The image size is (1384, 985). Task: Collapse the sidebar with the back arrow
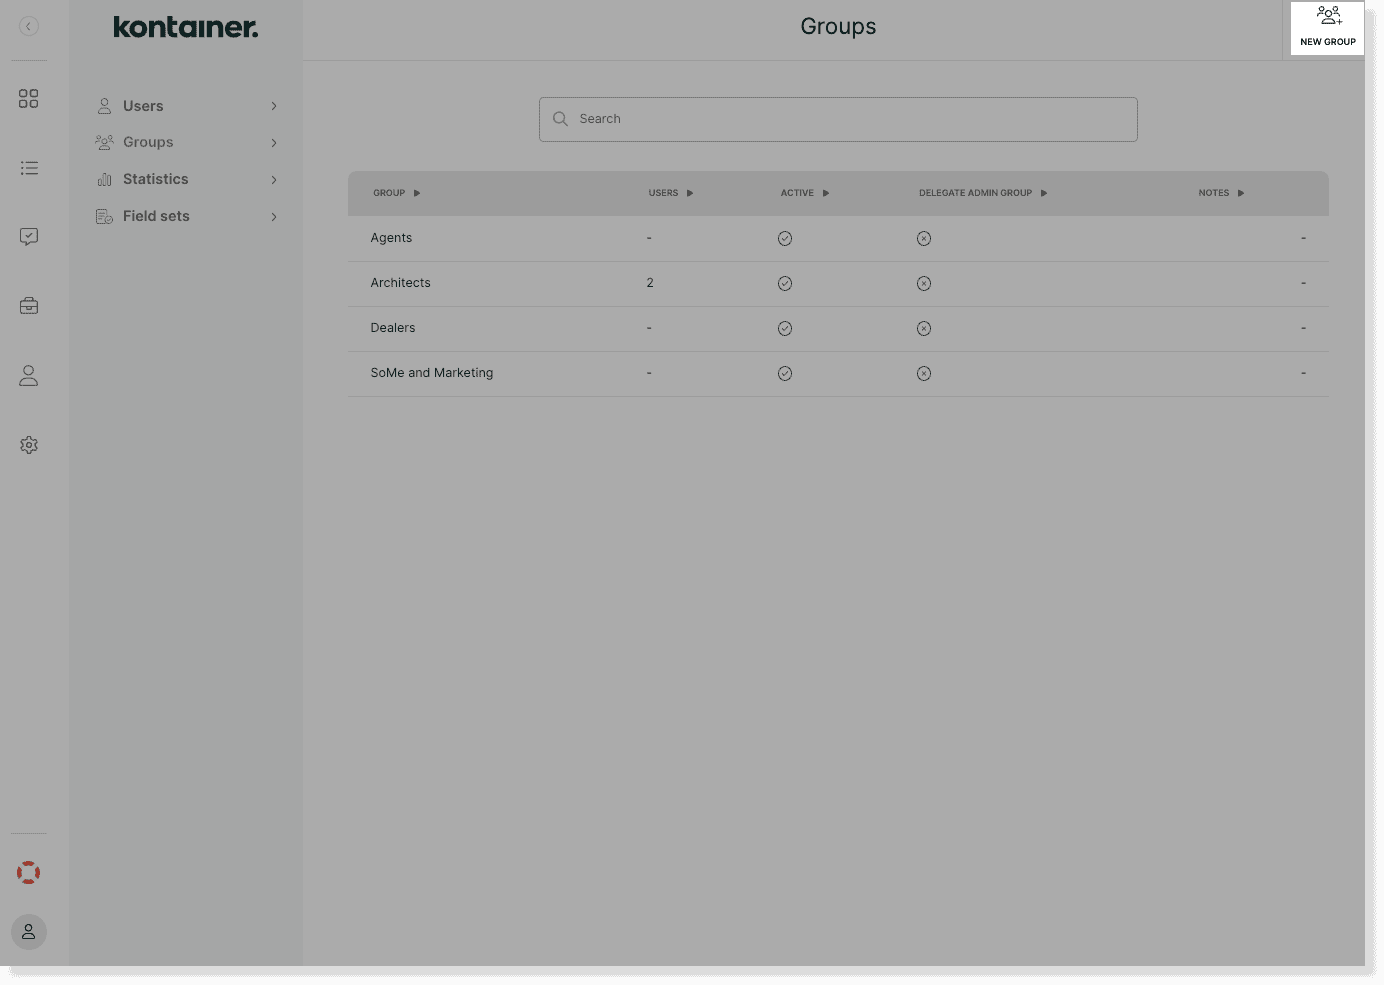(x=28, y=25)
